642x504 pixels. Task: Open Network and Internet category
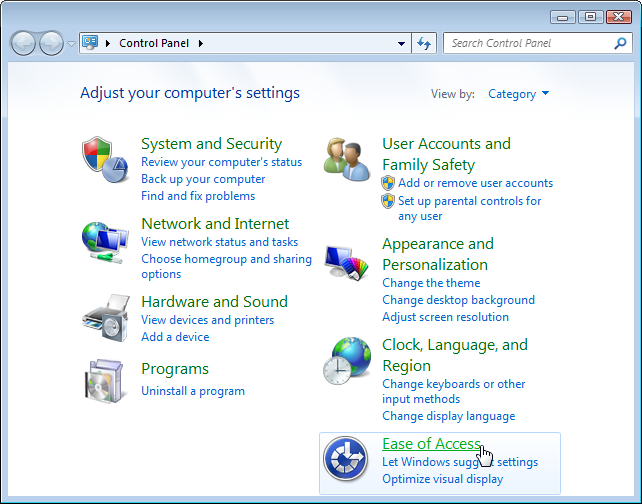tap(215, 224)
